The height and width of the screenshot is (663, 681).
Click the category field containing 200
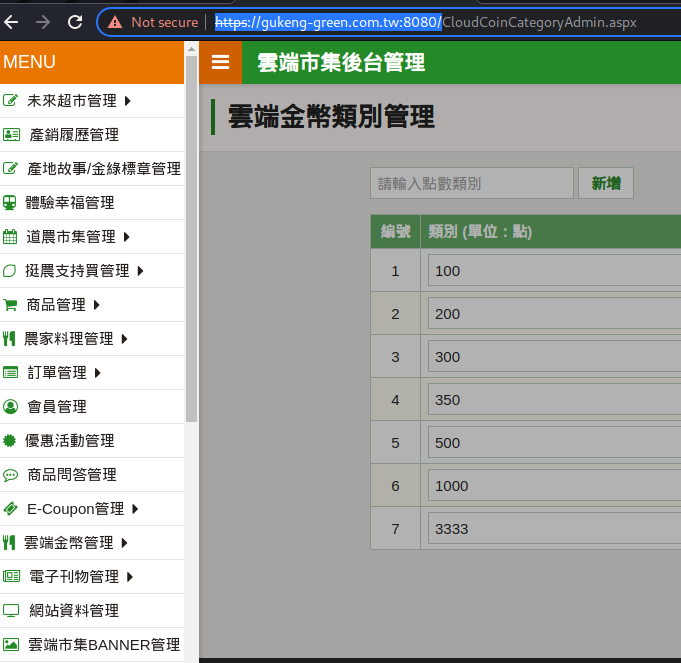pyautogui.click(x=555, y=313)
